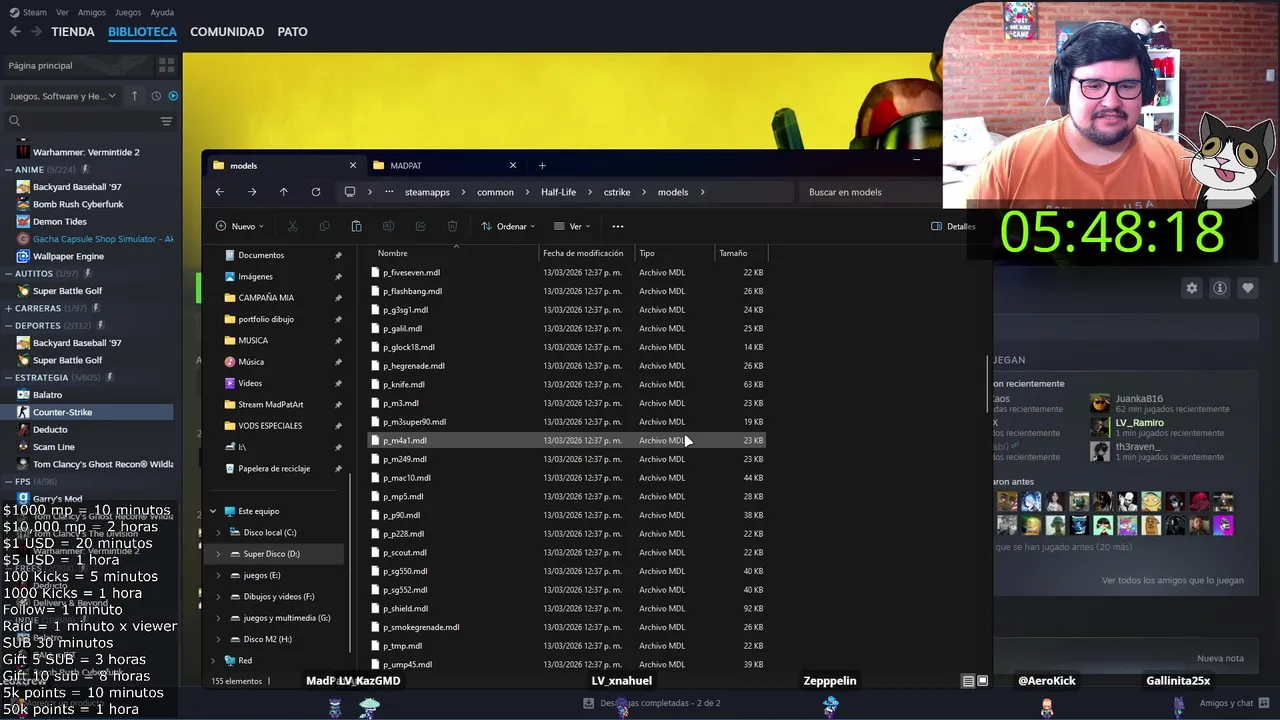Toggle Steam library sort direction arrow
Image resolution: width=1280 pixels, height=720 pixels.
[135, 96]
